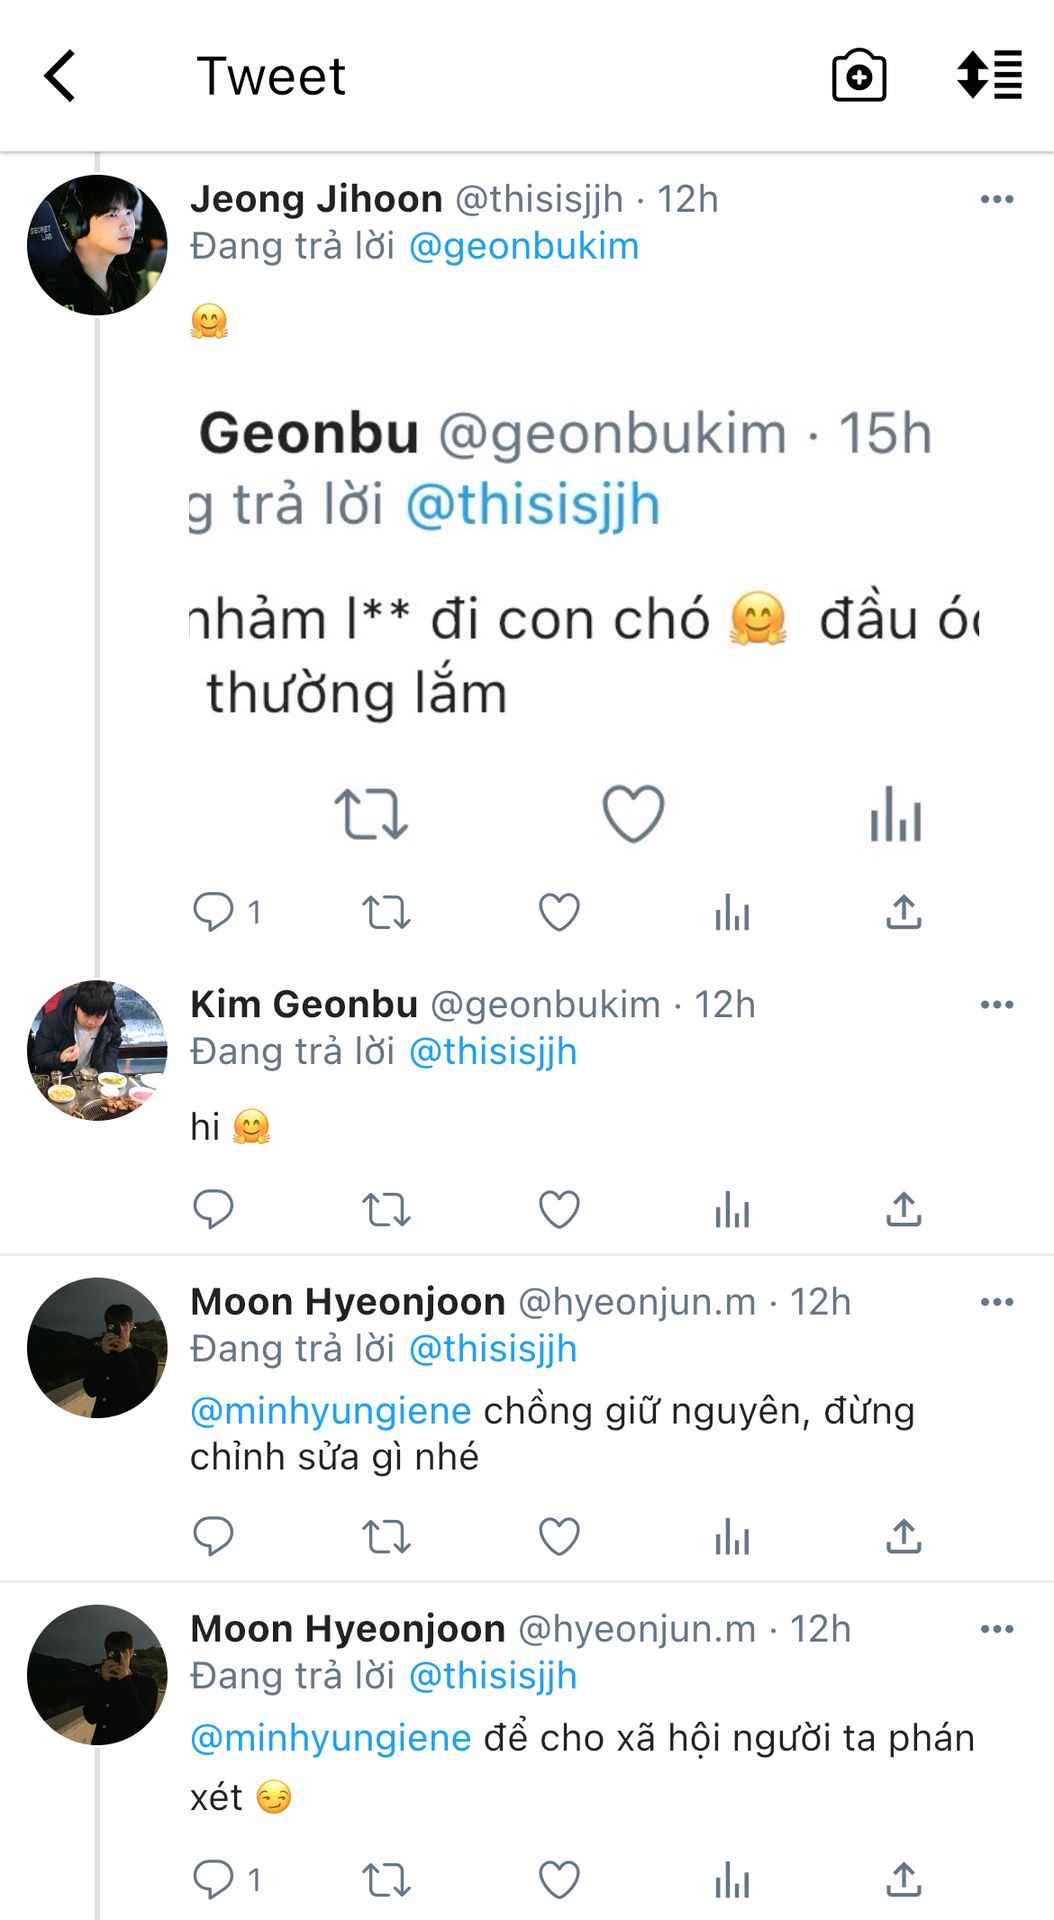Tap the back arrow in the header
This screenshot has height=1920, width=1054.
pos(60,76)
